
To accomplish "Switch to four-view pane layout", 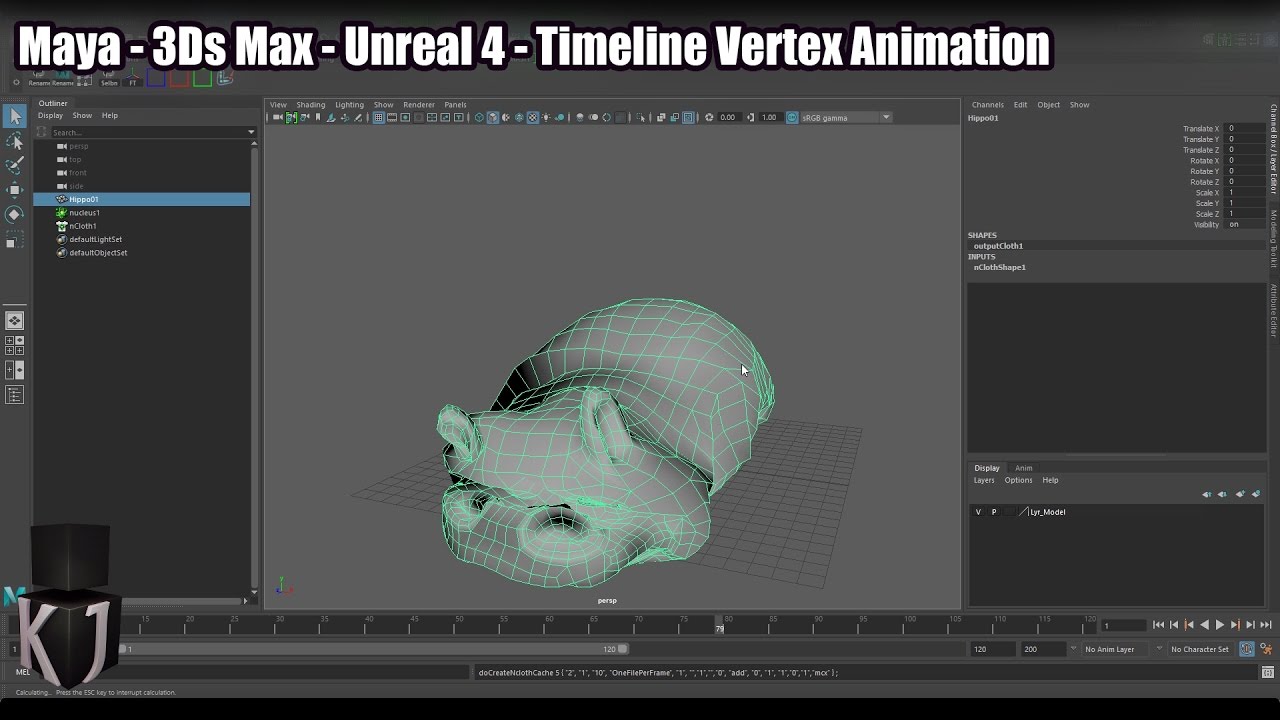I will point(14,345).
